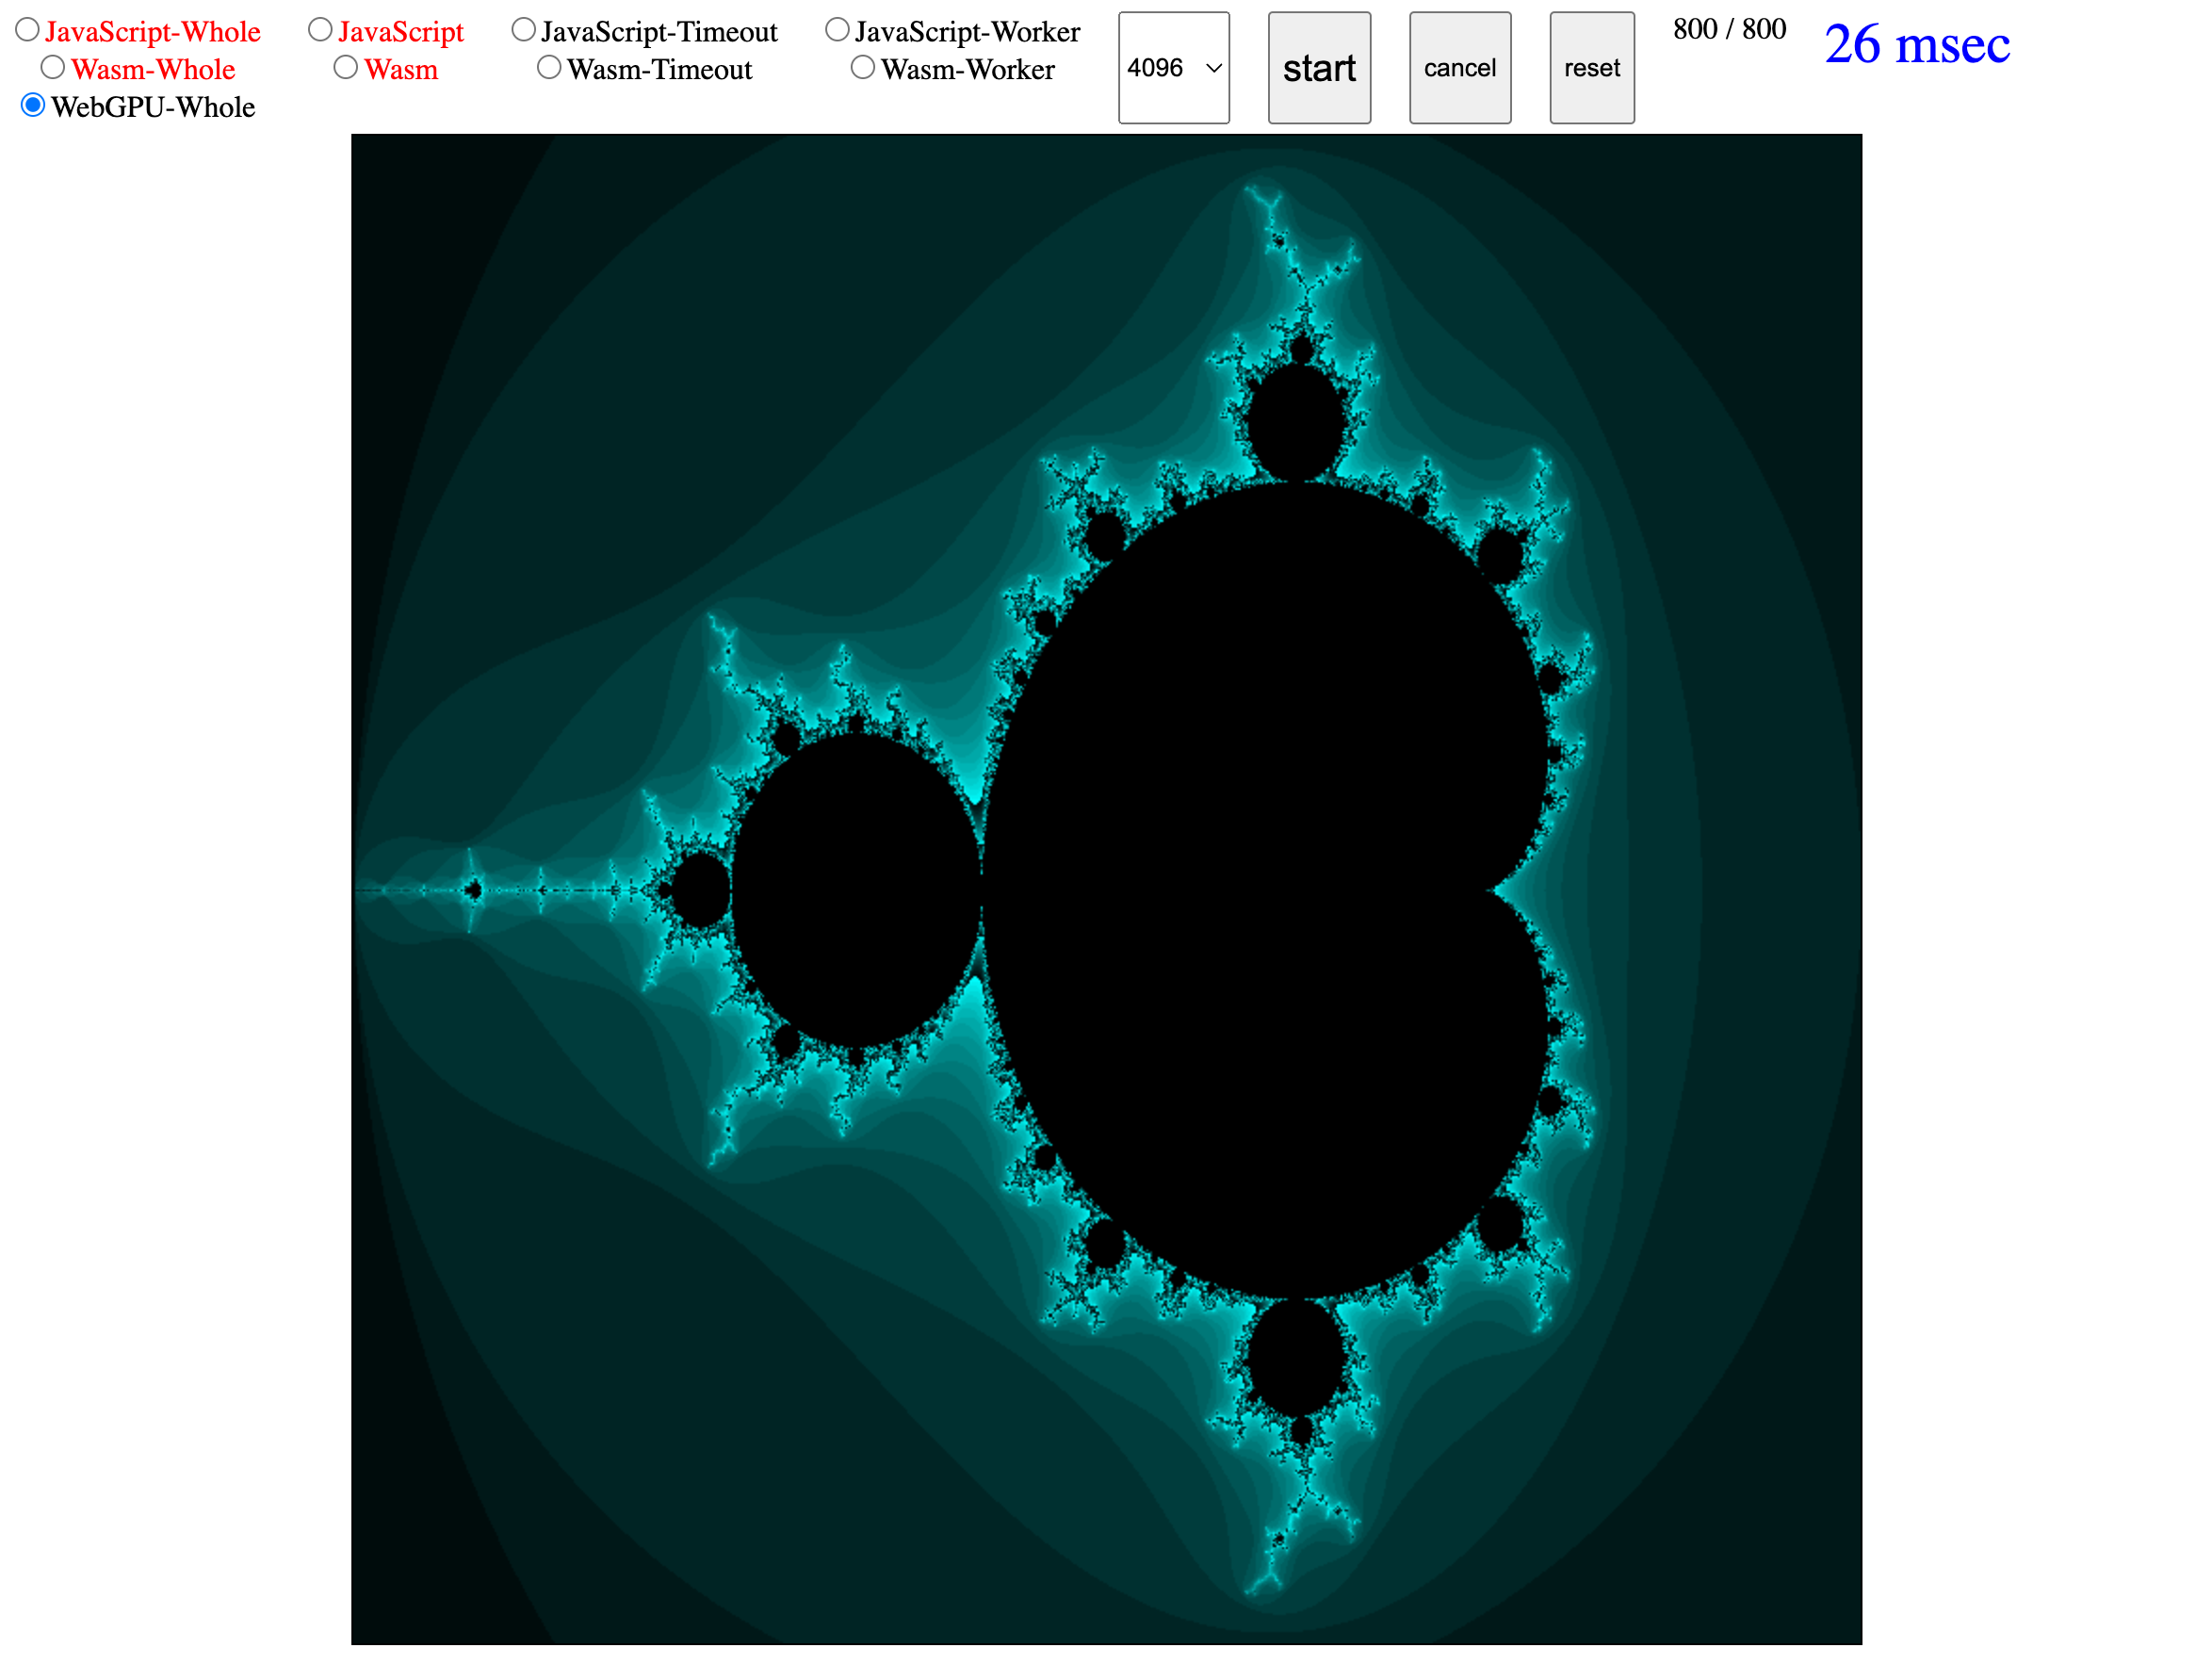Click the bottom black bulb on the Mandelbrot
Image resolution: width=2212 pixels, height=1664 pixels.
pos(1296,1357)
